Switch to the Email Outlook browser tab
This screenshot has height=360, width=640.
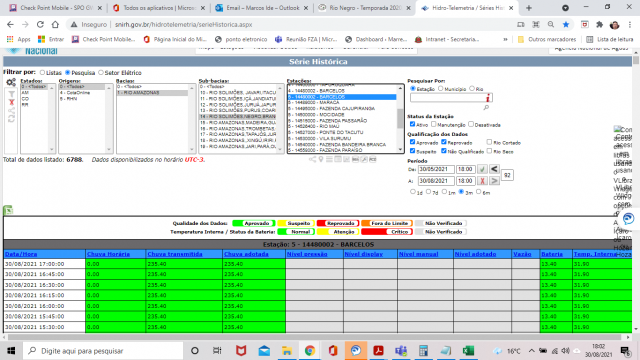tap(262, 8)
